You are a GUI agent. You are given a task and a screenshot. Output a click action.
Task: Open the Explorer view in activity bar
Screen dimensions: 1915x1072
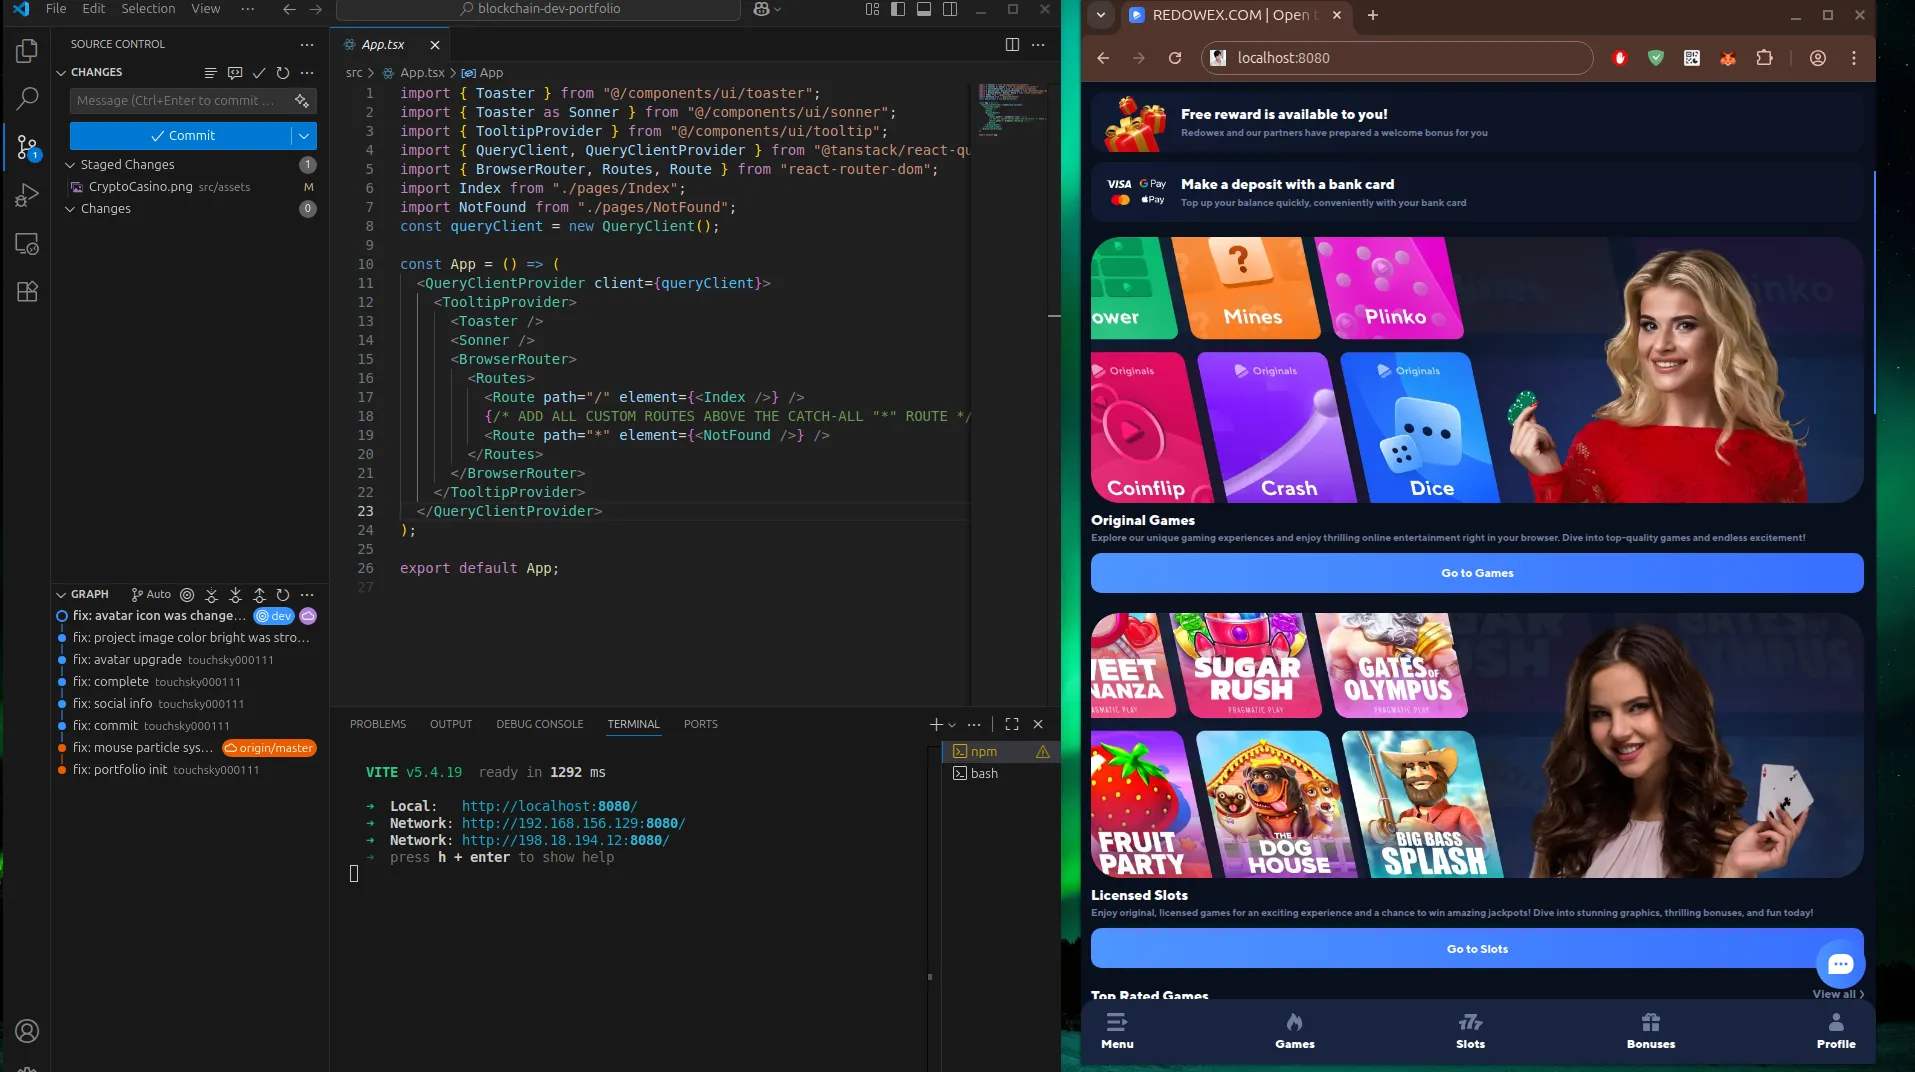click(27, 51)
